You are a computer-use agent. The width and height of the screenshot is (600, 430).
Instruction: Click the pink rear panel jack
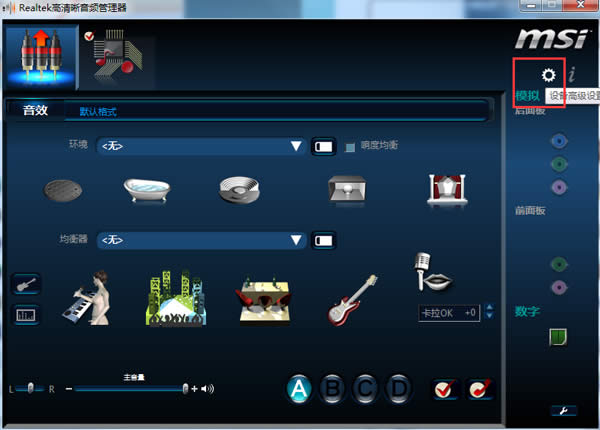pyautogui.click(x=559, y=188)
